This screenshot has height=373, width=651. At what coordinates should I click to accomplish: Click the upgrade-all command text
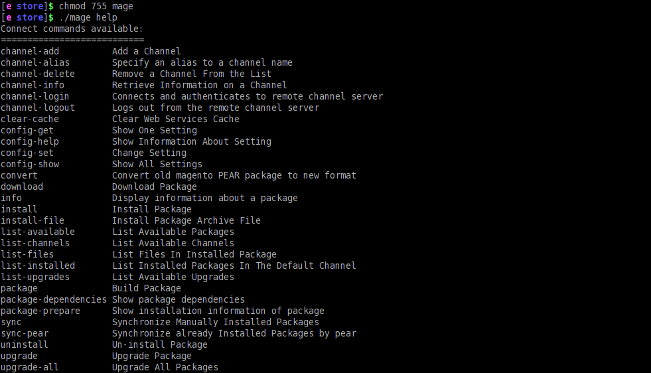29,367
